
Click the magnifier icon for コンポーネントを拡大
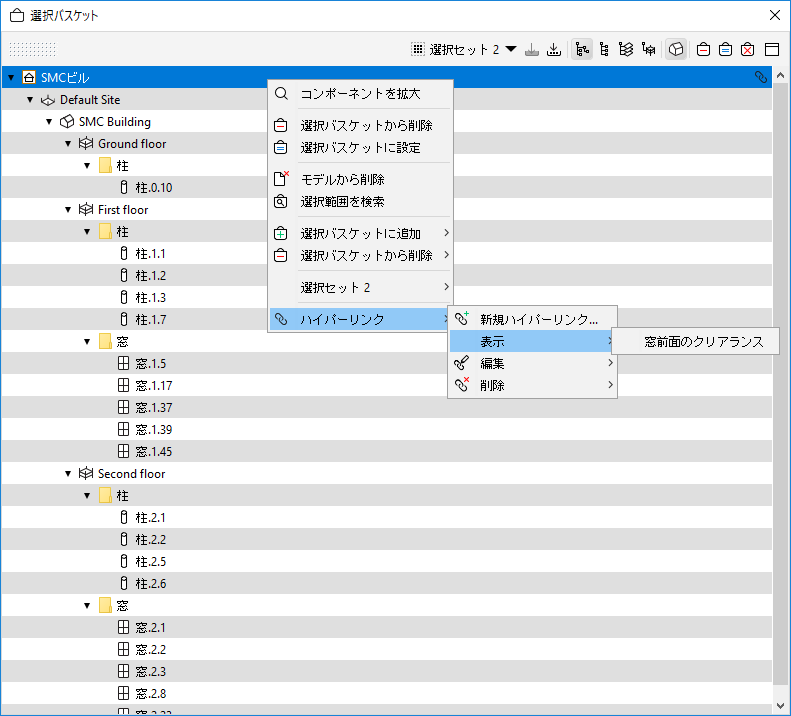[281, 93]
